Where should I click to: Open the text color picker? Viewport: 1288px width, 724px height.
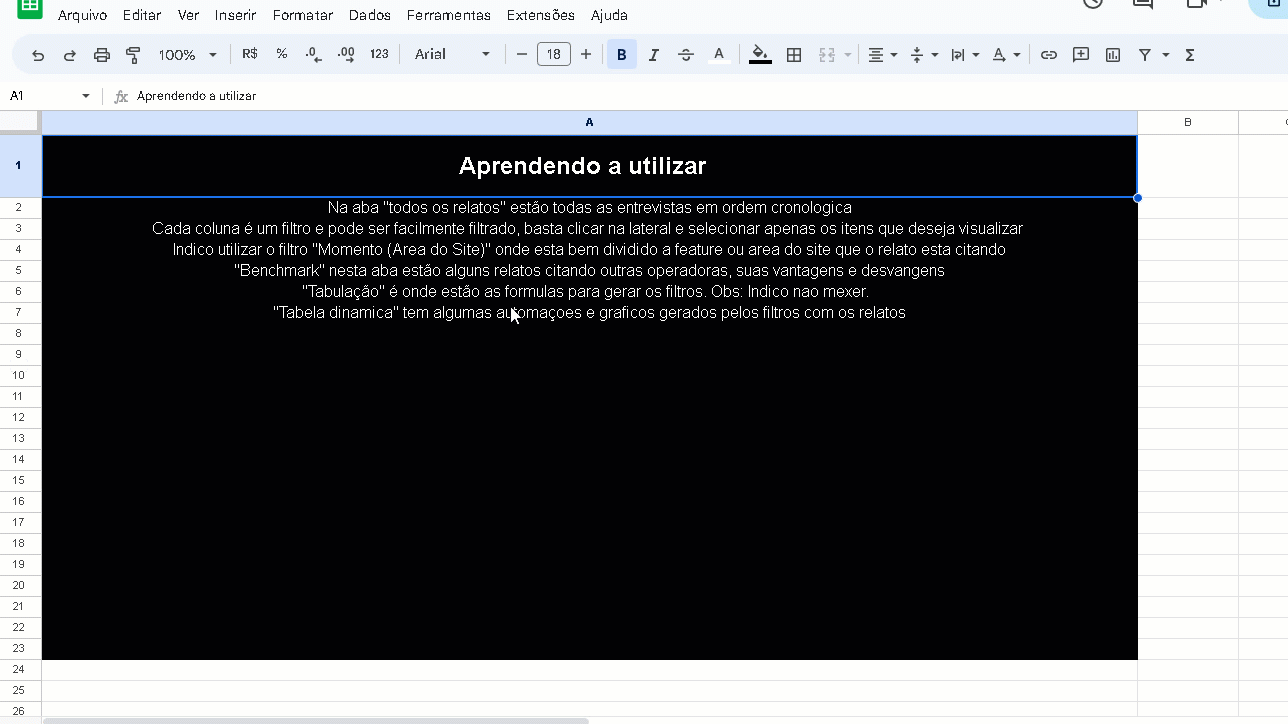[x=718, y=55]
